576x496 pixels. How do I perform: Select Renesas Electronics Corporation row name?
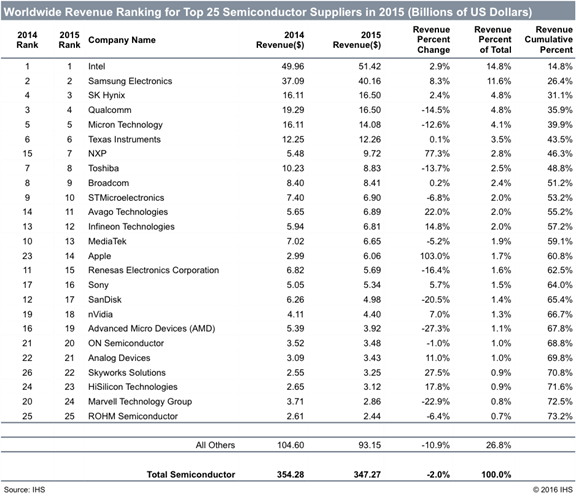tap(154, 270)
